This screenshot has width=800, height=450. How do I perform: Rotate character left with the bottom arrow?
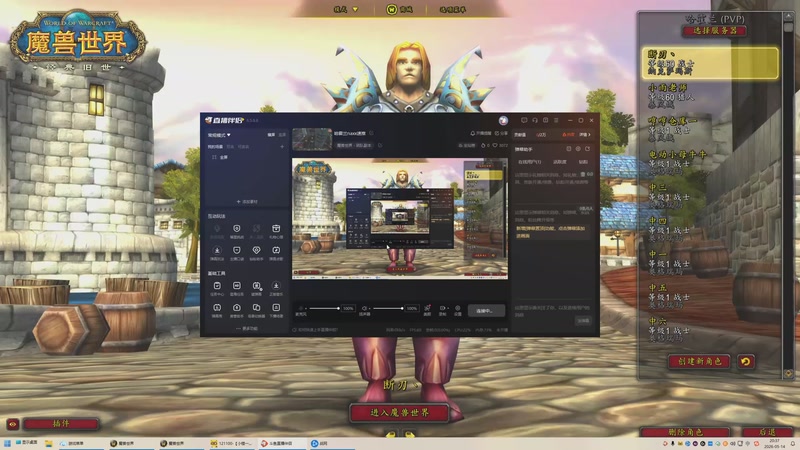(x=391, y=434)
